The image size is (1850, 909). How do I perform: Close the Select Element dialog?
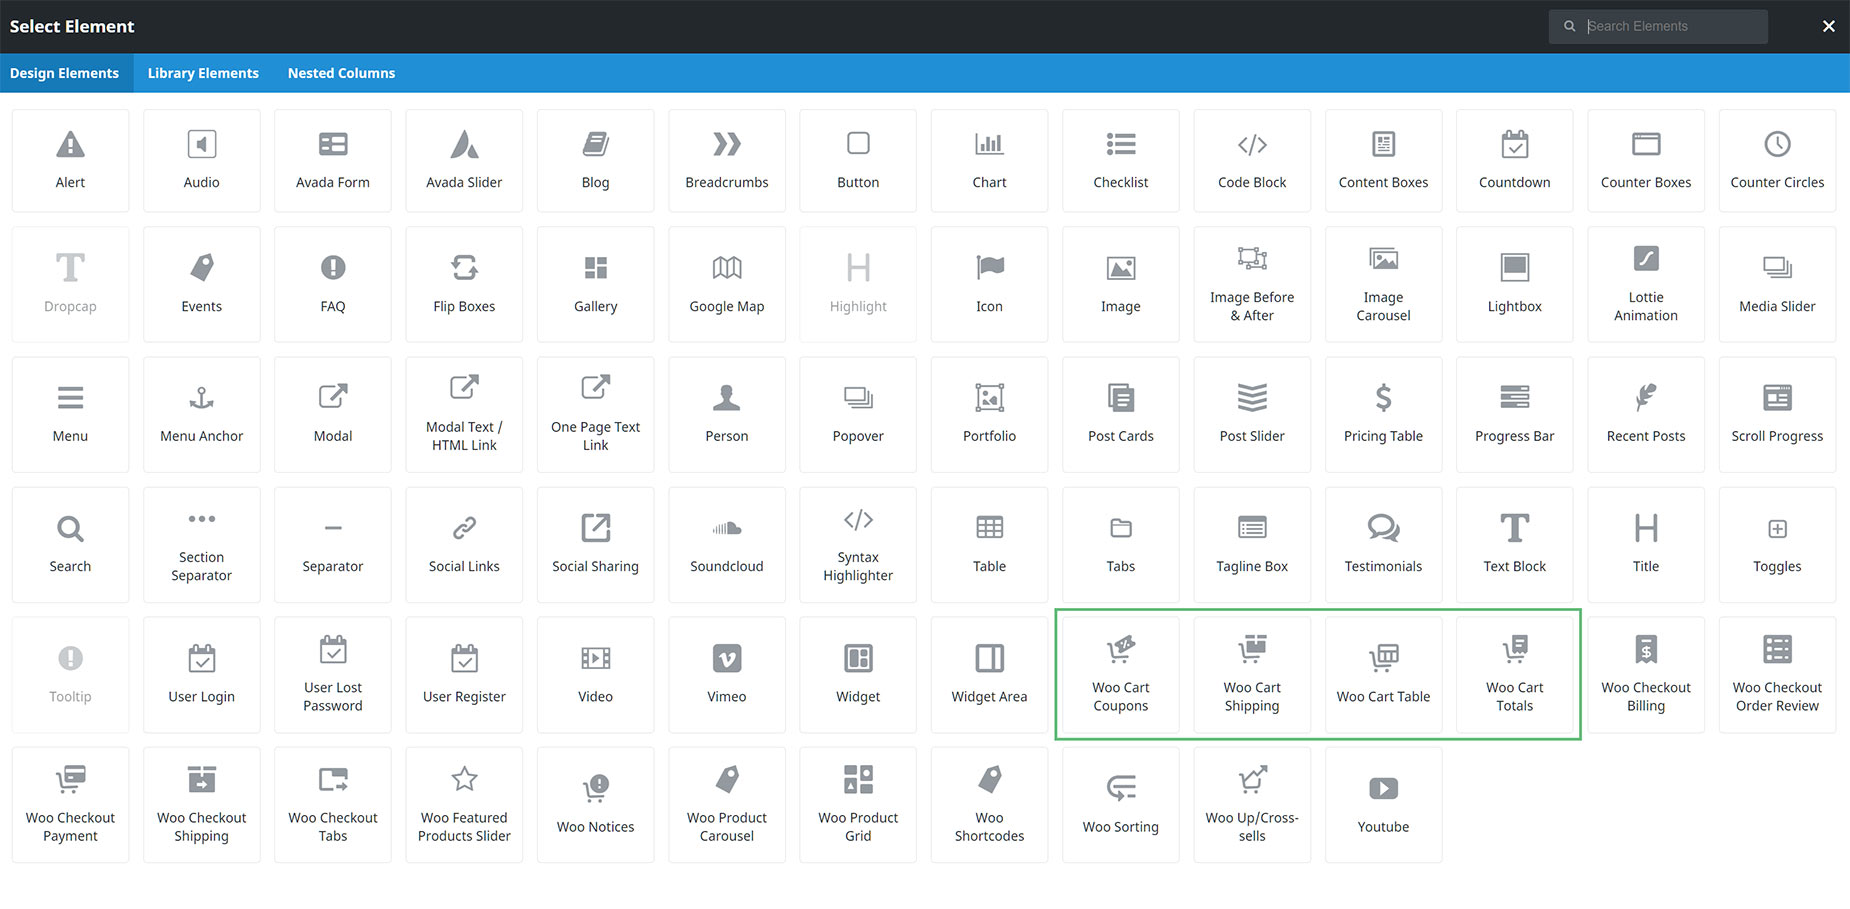pyautogui.click(x=1828, y=26)
